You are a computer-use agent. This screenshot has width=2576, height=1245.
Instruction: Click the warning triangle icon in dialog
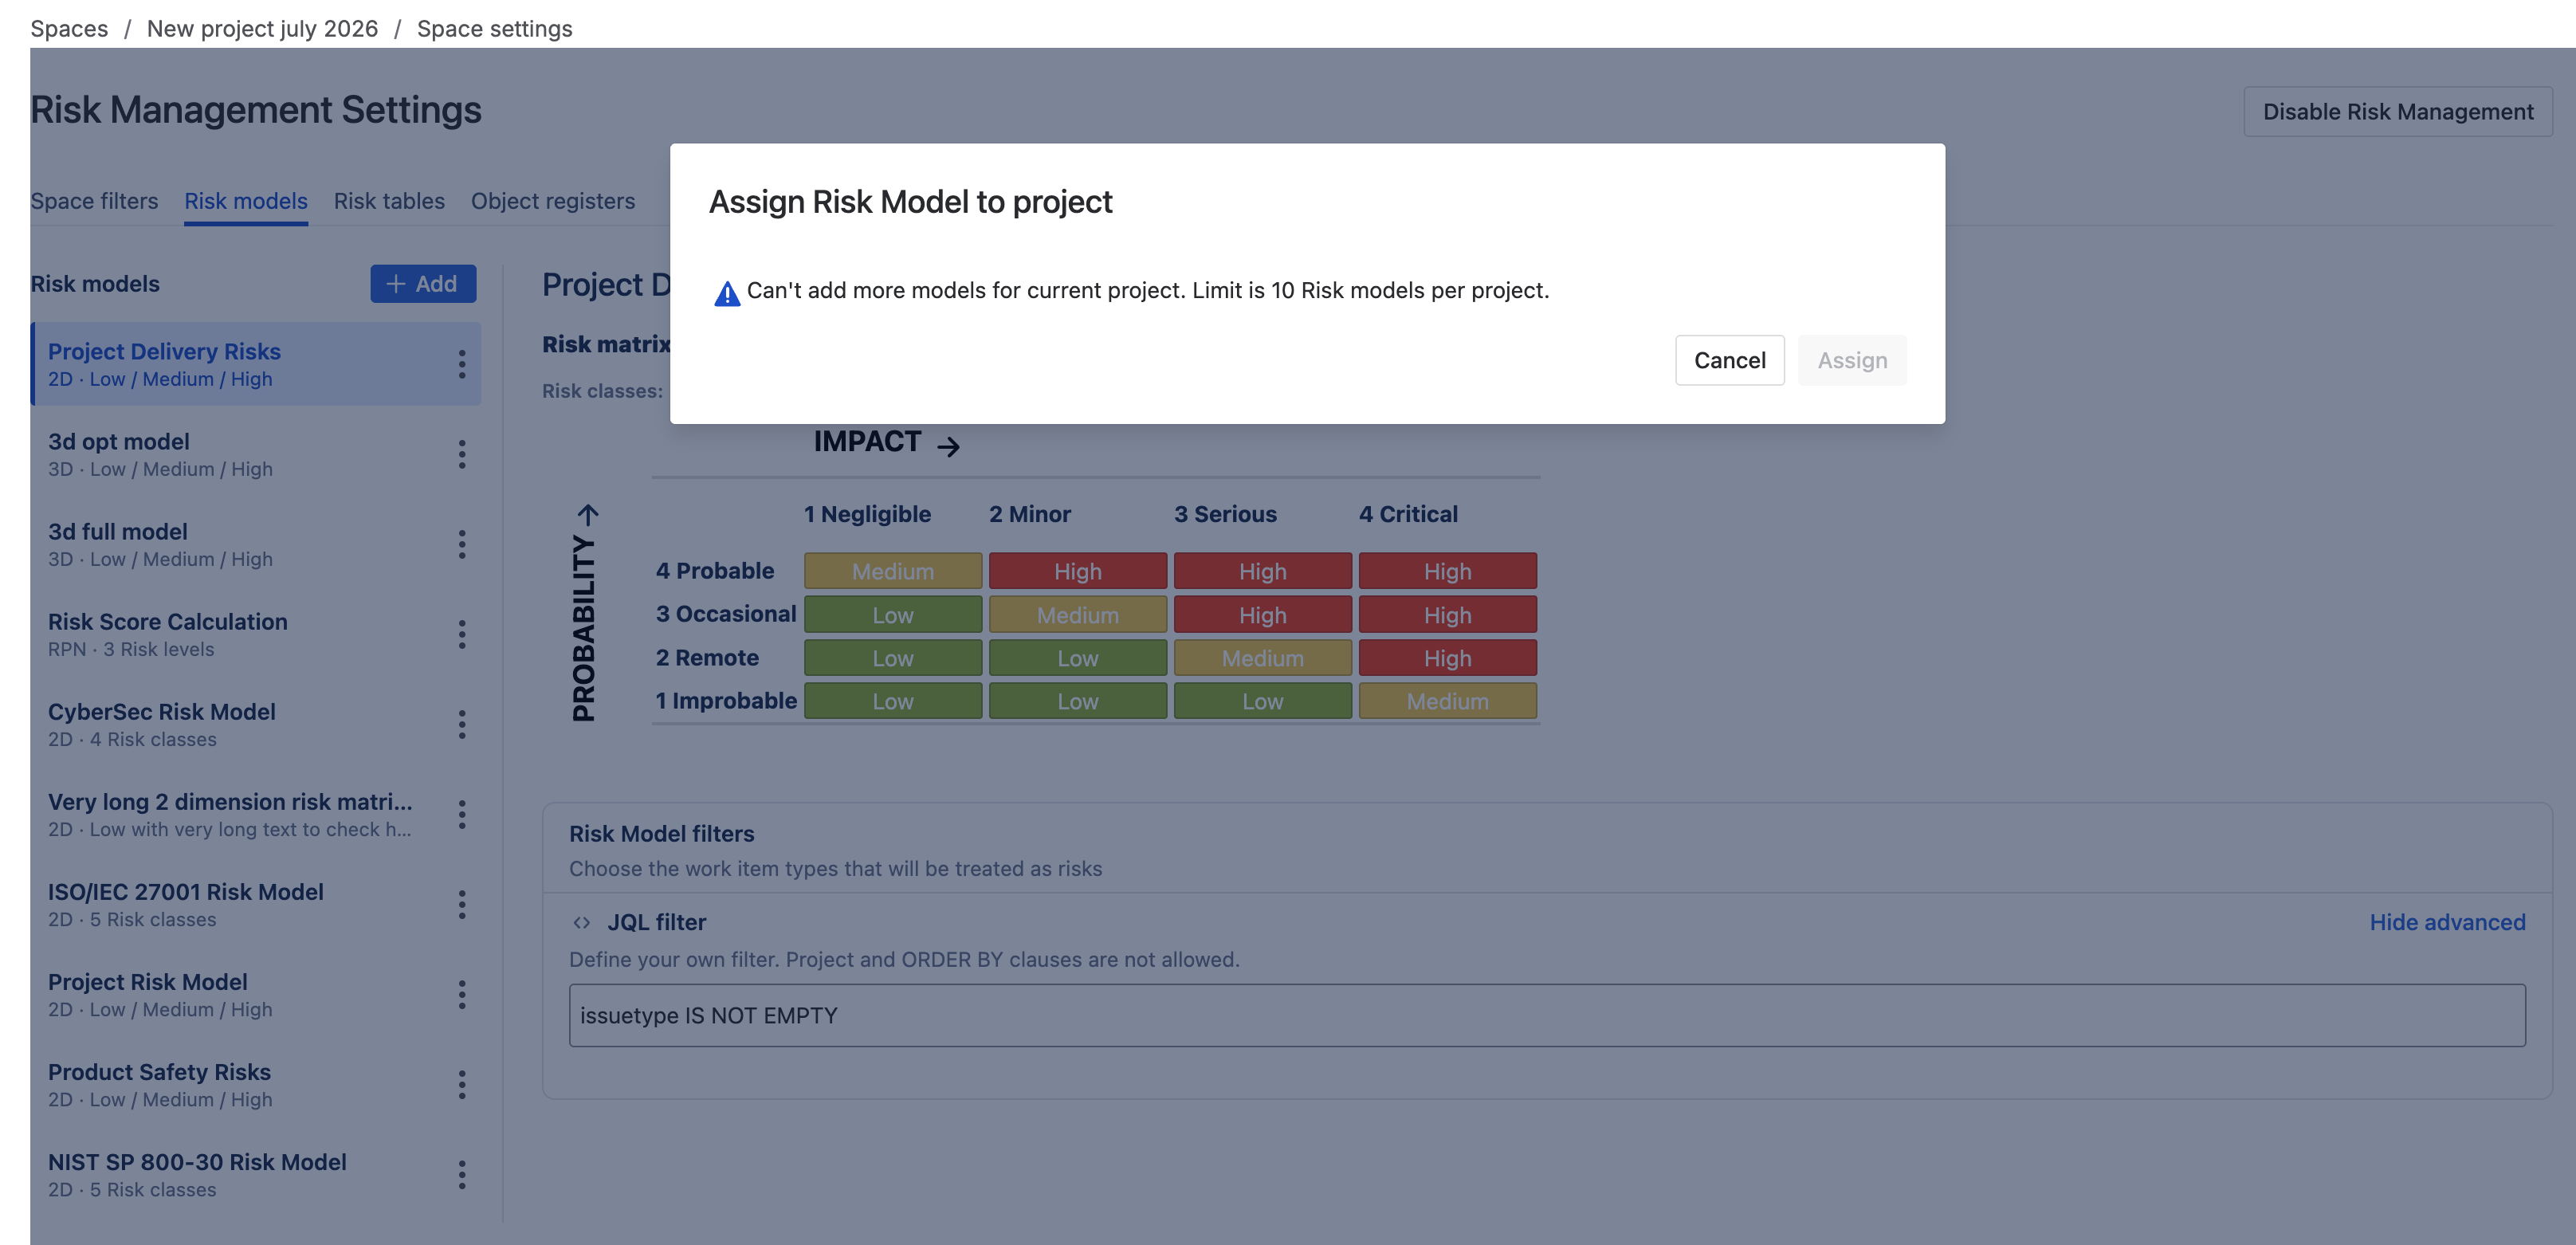coord(727,293)
